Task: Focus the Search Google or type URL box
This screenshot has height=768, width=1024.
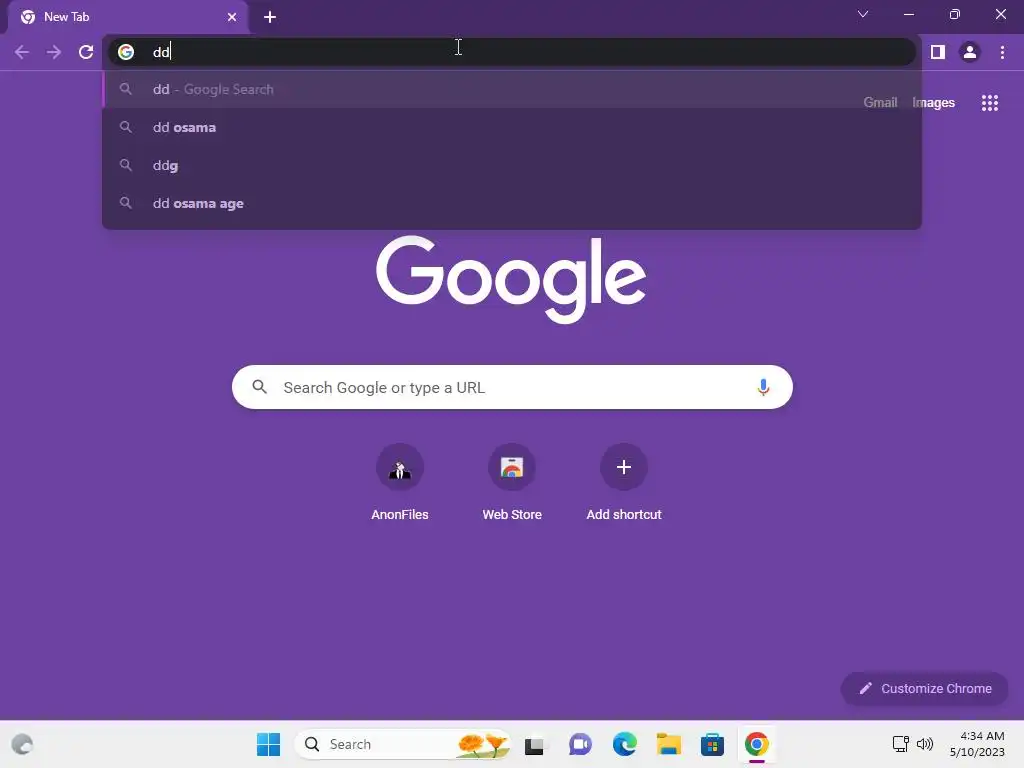Action: pyautogui.click(x=512, y=387)
